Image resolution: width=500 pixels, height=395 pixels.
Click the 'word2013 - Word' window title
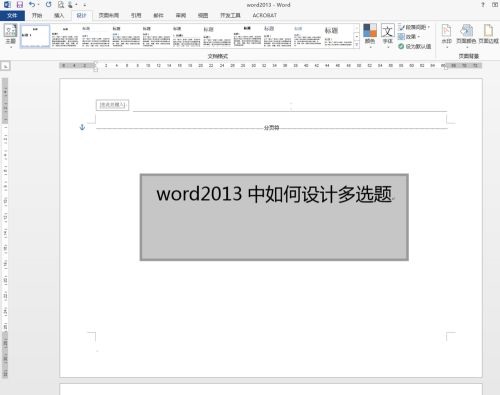click(x=268, y=5)
